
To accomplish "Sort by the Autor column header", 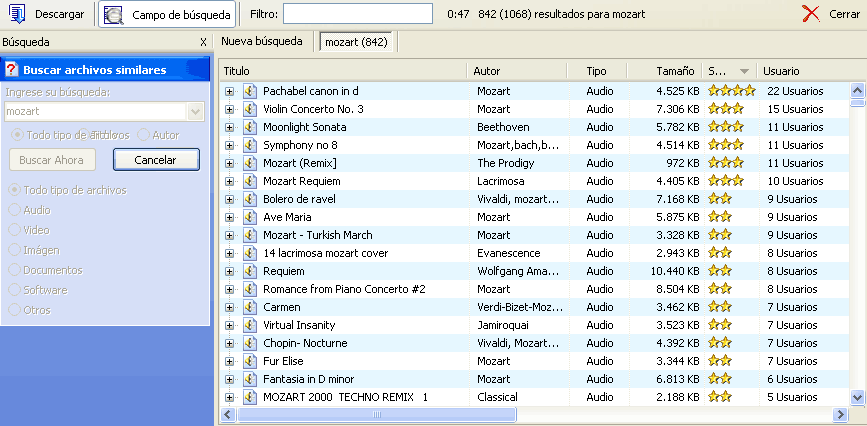I will pos(517,71).
